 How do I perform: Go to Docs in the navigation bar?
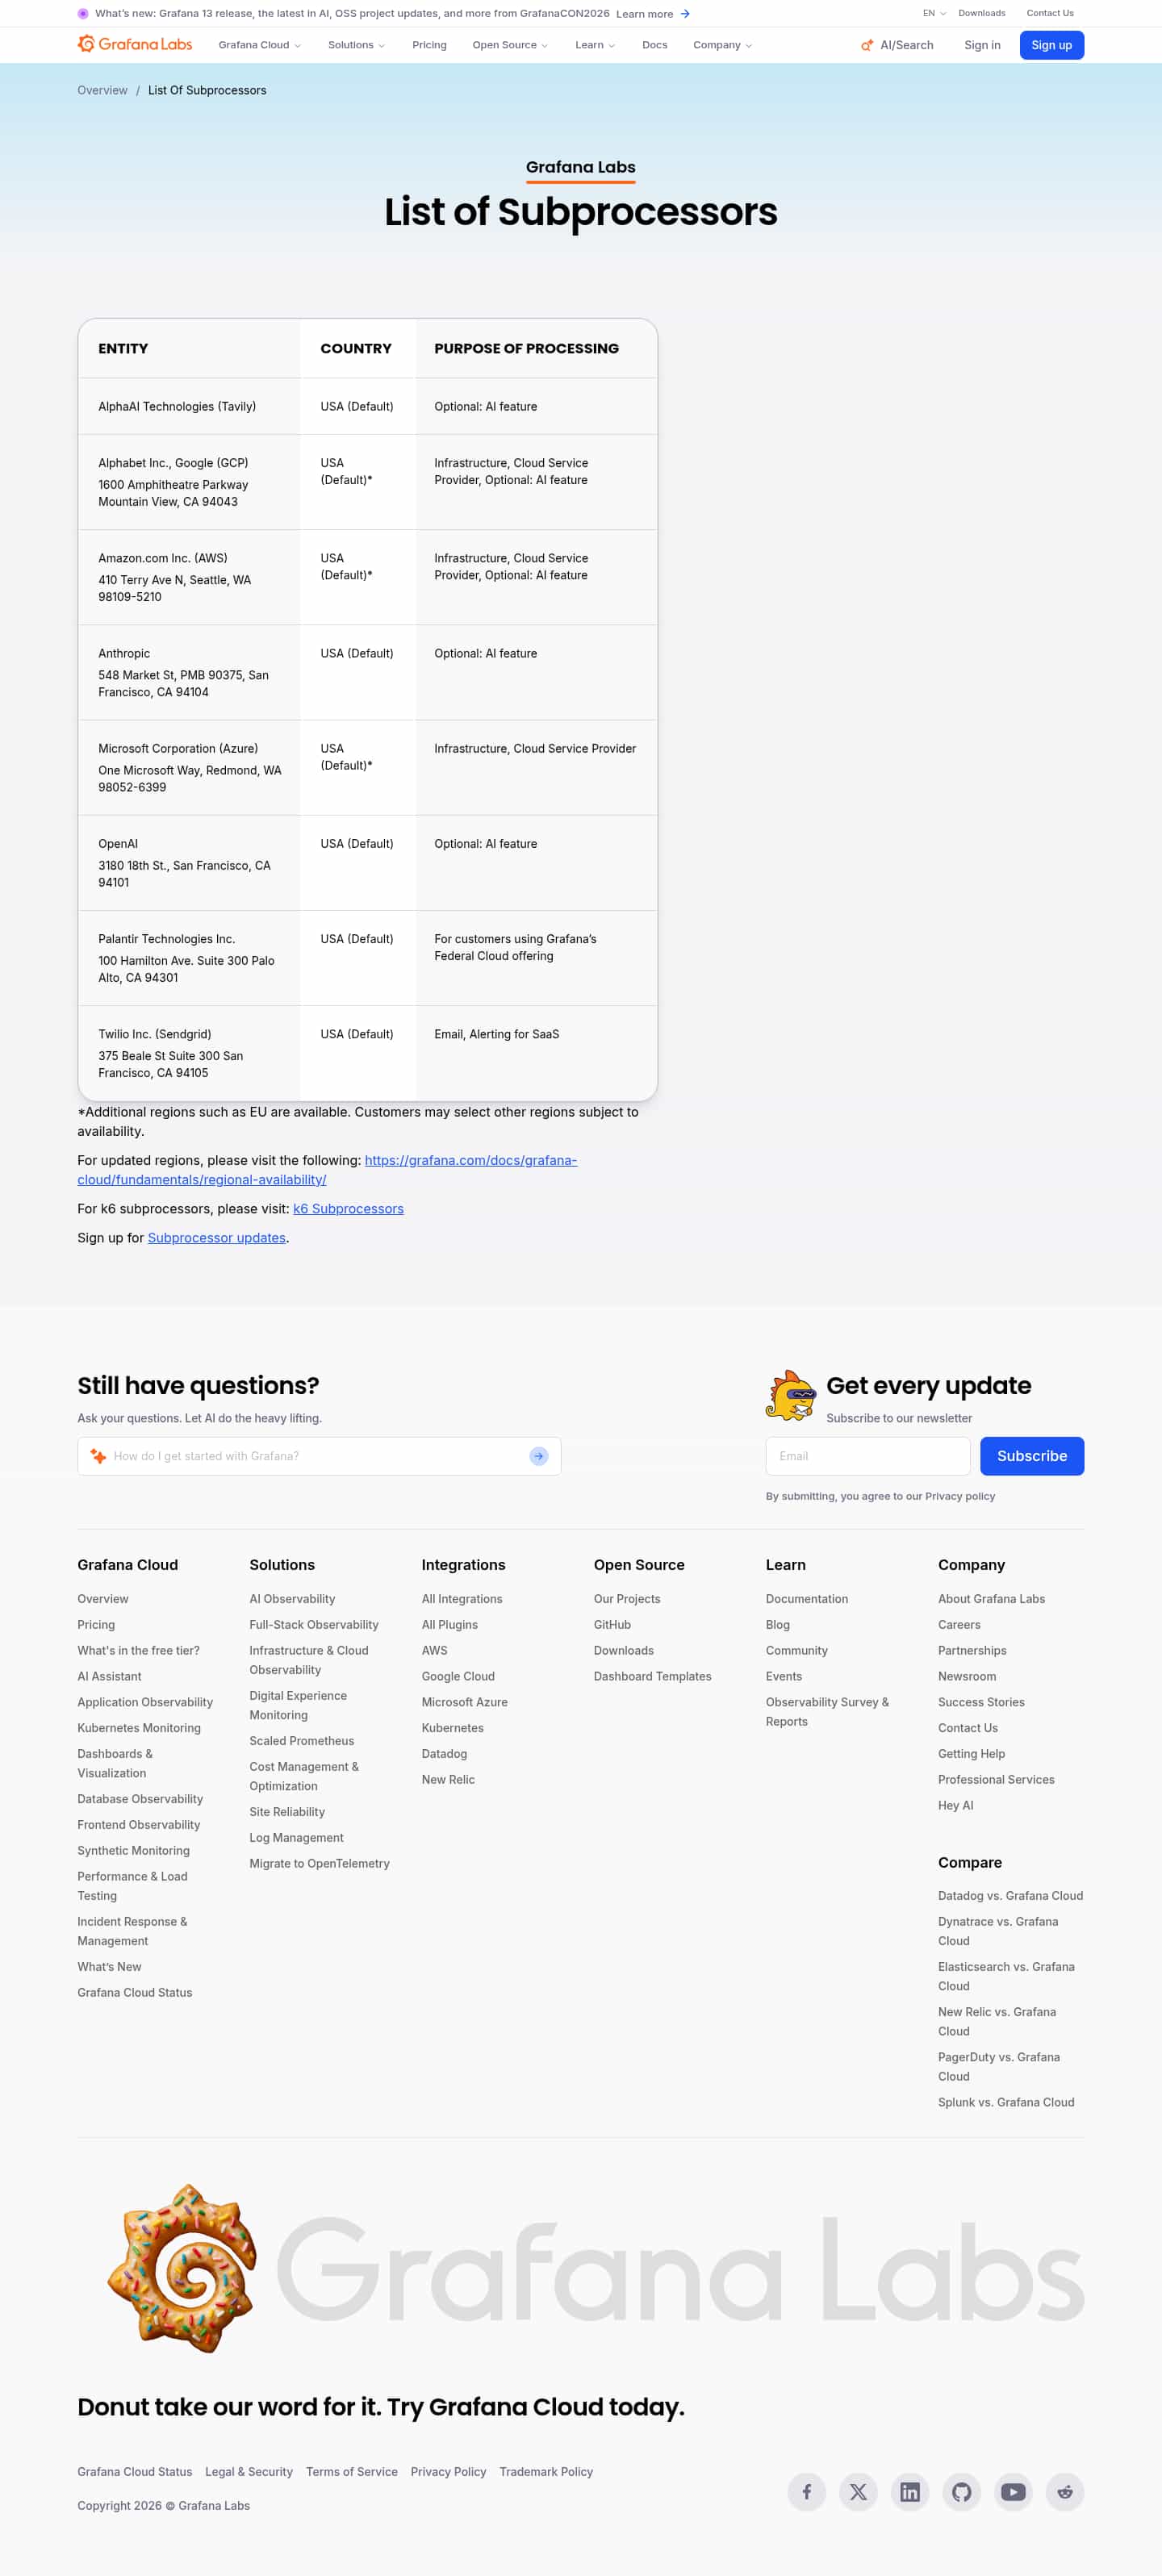[x=654, y=45]
